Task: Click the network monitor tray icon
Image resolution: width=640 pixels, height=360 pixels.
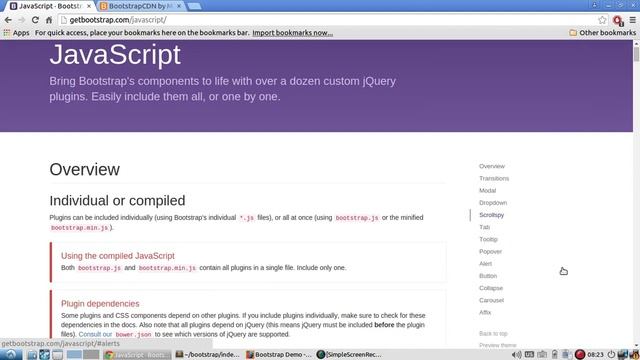Action: 622,355
